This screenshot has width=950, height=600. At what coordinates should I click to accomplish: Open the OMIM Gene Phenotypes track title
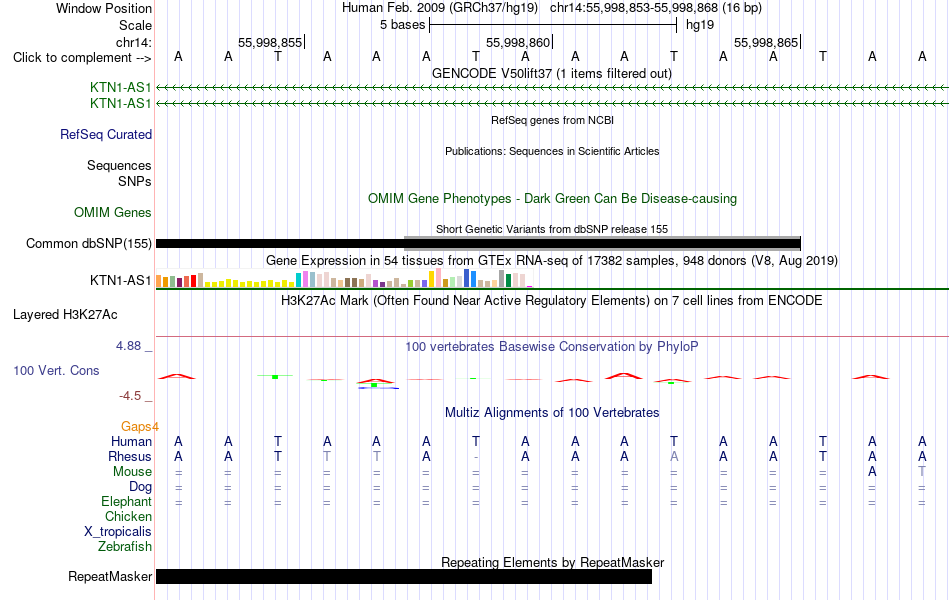click(x=552, y=199)
